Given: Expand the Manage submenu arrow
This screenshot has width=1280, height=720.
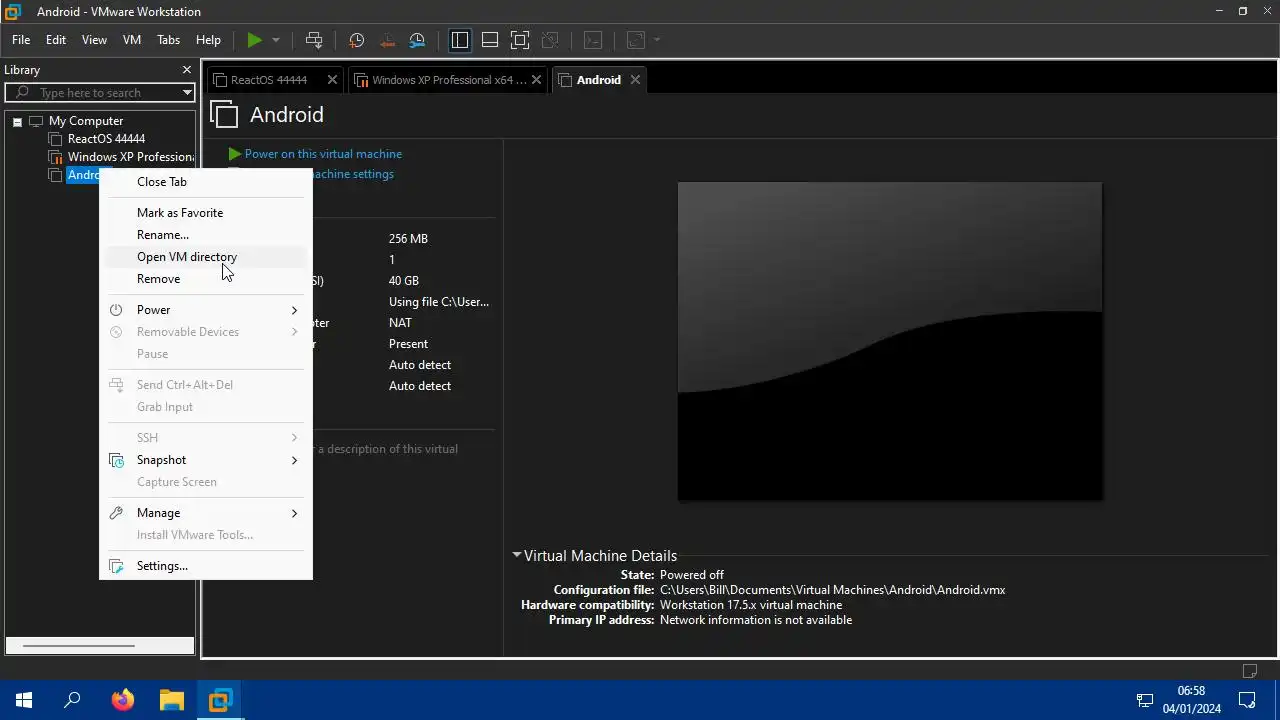Looking at the screenshot, I should (294, 513).
